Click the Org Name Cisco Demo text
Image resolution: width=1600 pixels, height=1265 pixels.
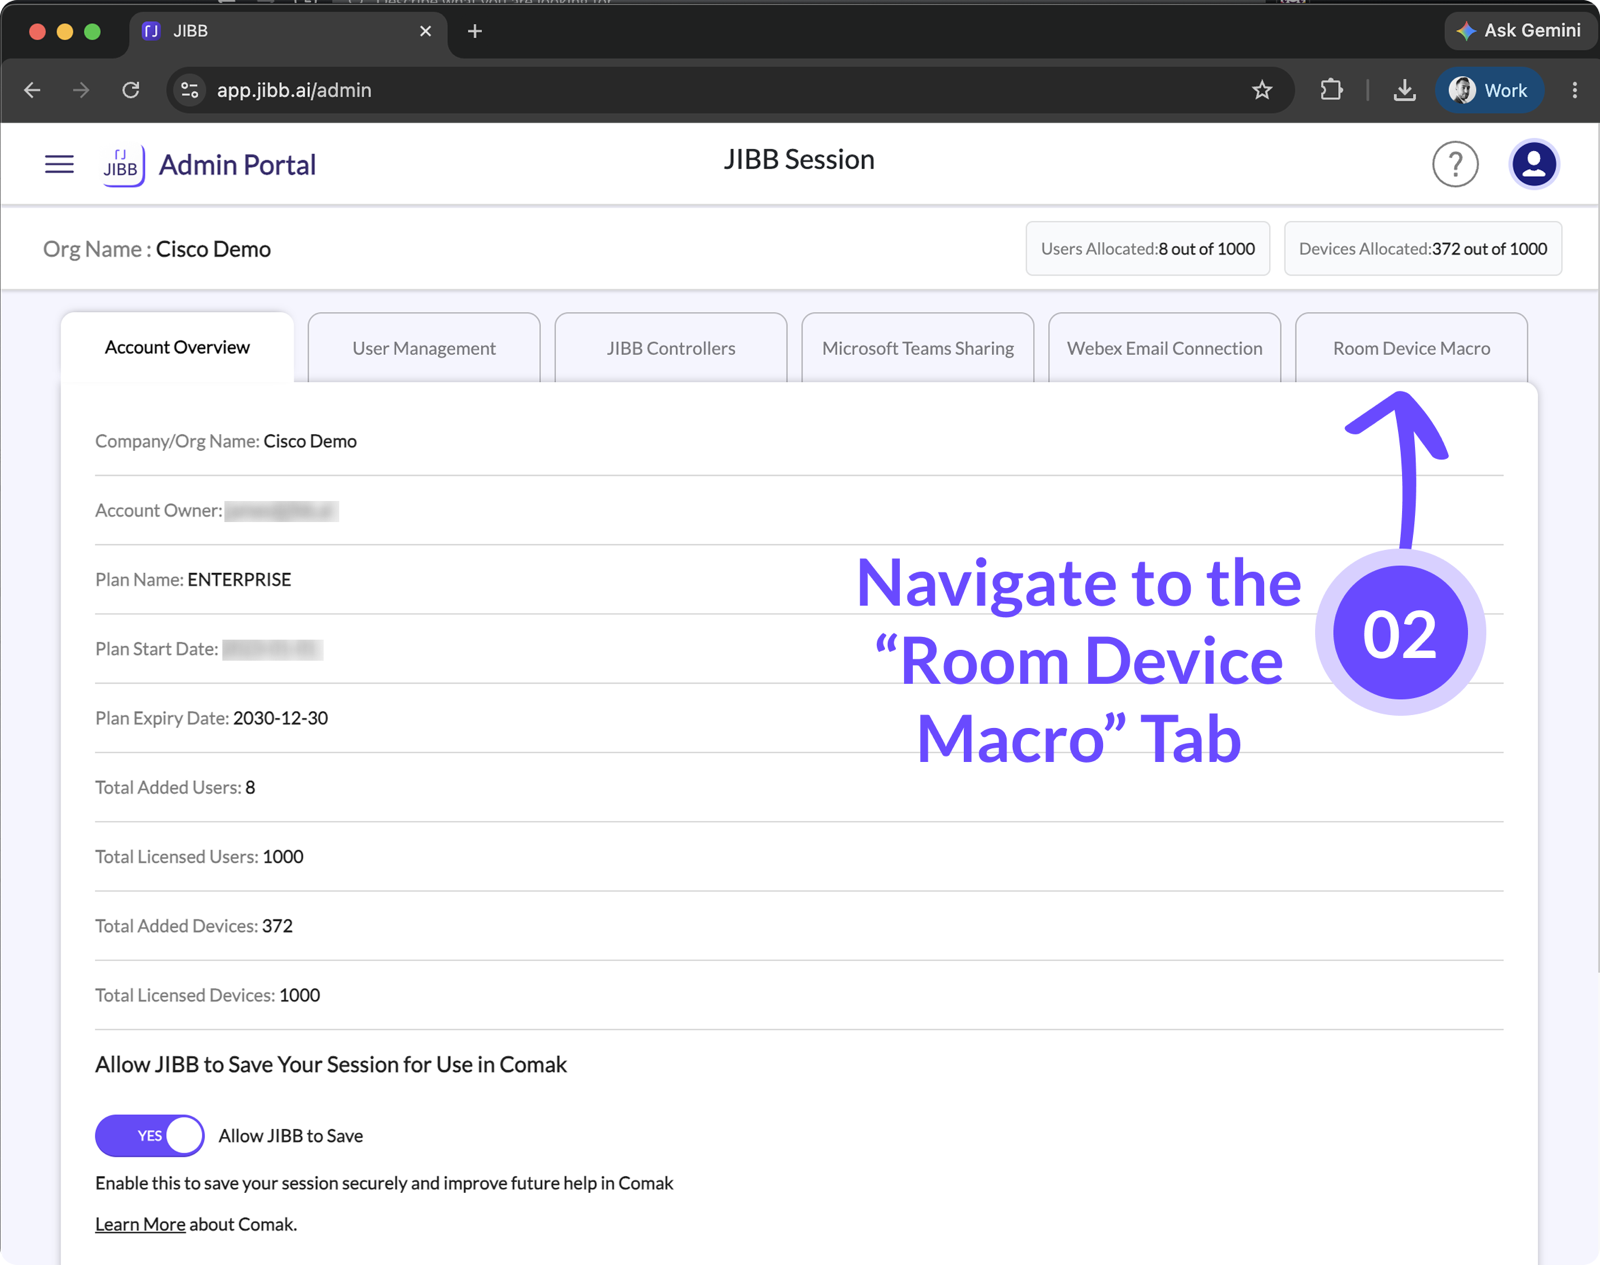point(157,249)
